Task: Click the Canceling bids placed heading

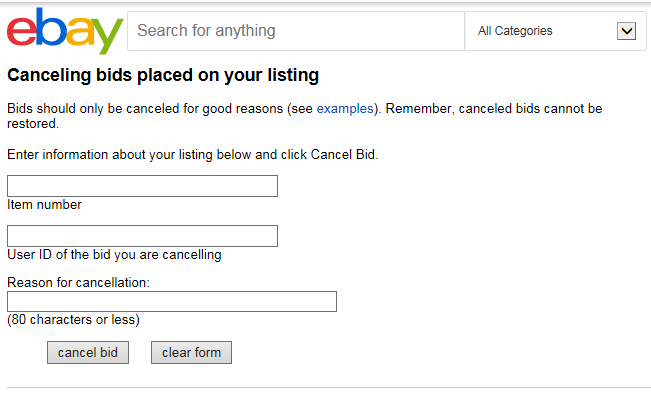Action: click(x=163, y=75)
